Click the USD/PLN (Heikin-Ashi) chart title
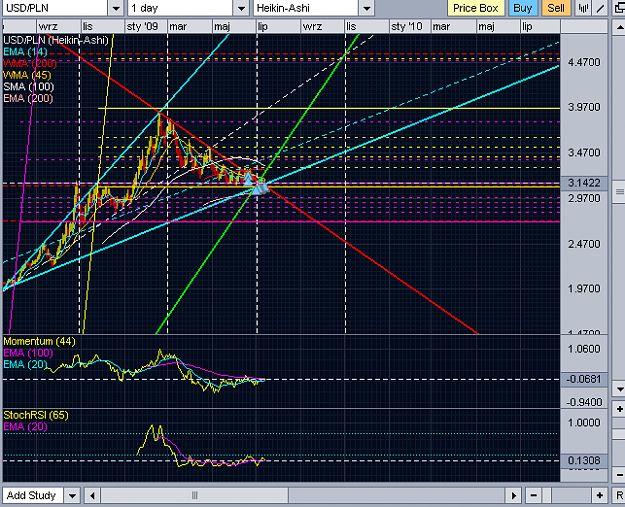The width and height of the screenshot is (625, 507). click(x=56, y=40)
